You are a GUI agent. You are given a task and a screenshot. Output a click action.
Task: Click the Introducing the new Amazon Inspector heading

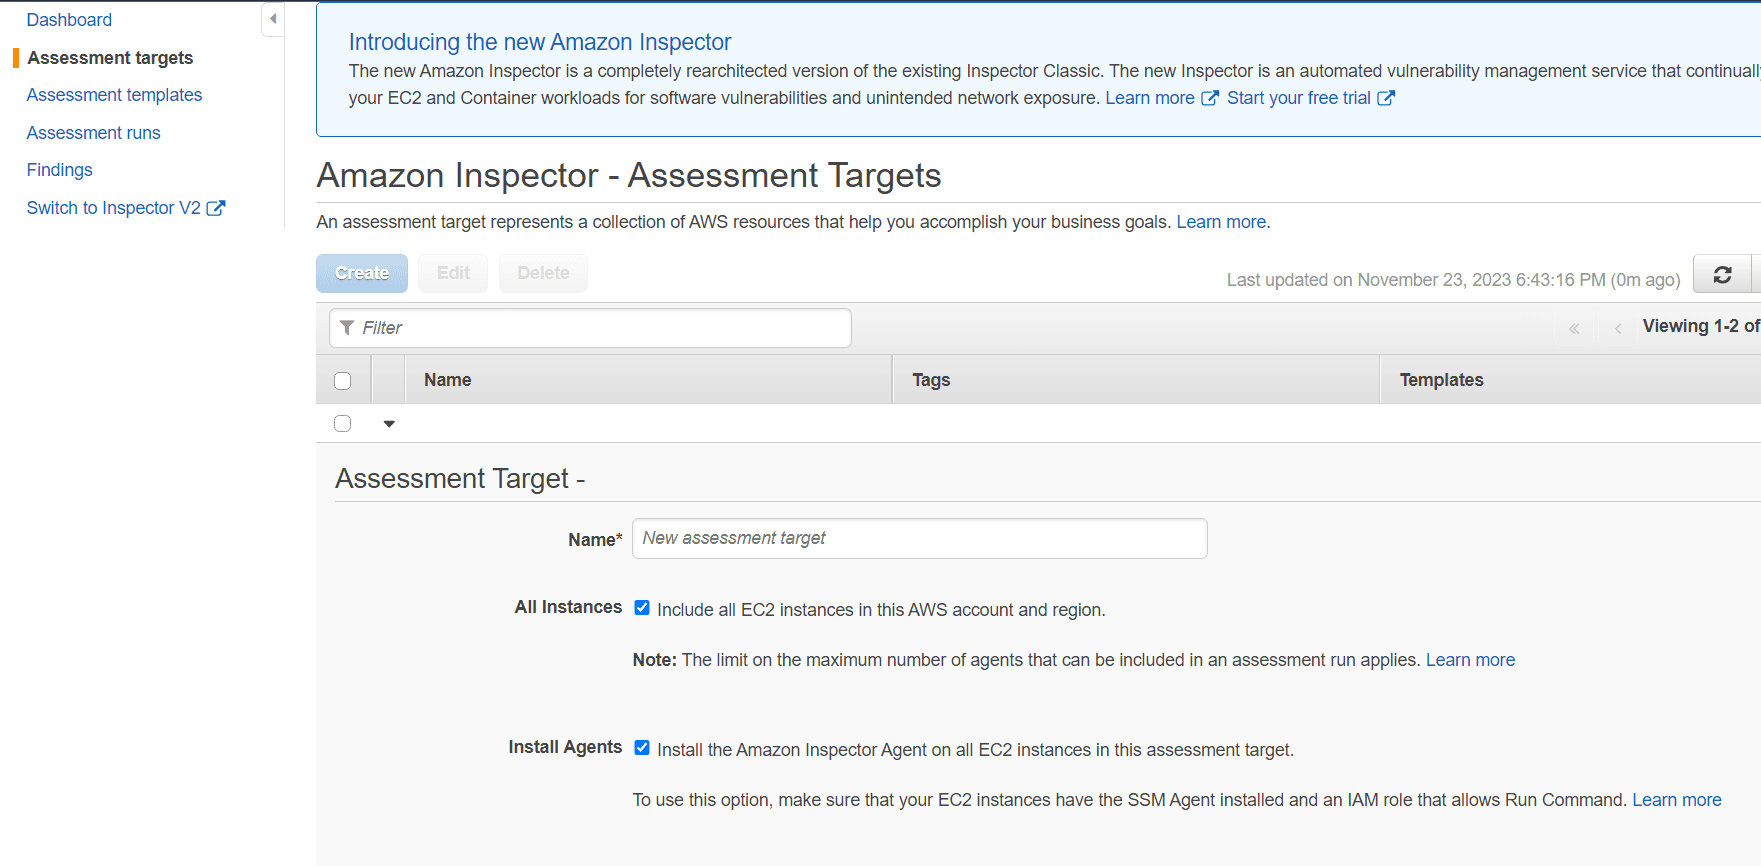pyautogui.click(x=540, y=42)
